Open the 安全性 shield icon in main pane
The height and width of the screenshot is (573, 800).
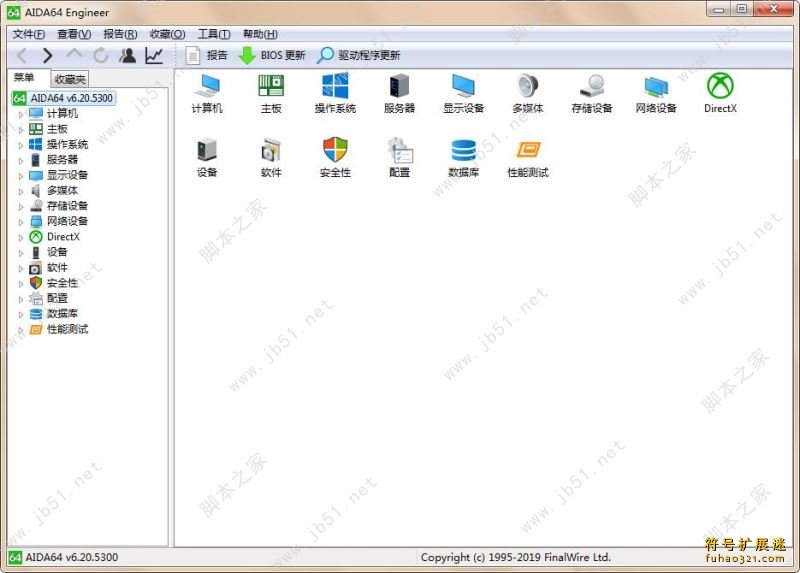[335, 158]
